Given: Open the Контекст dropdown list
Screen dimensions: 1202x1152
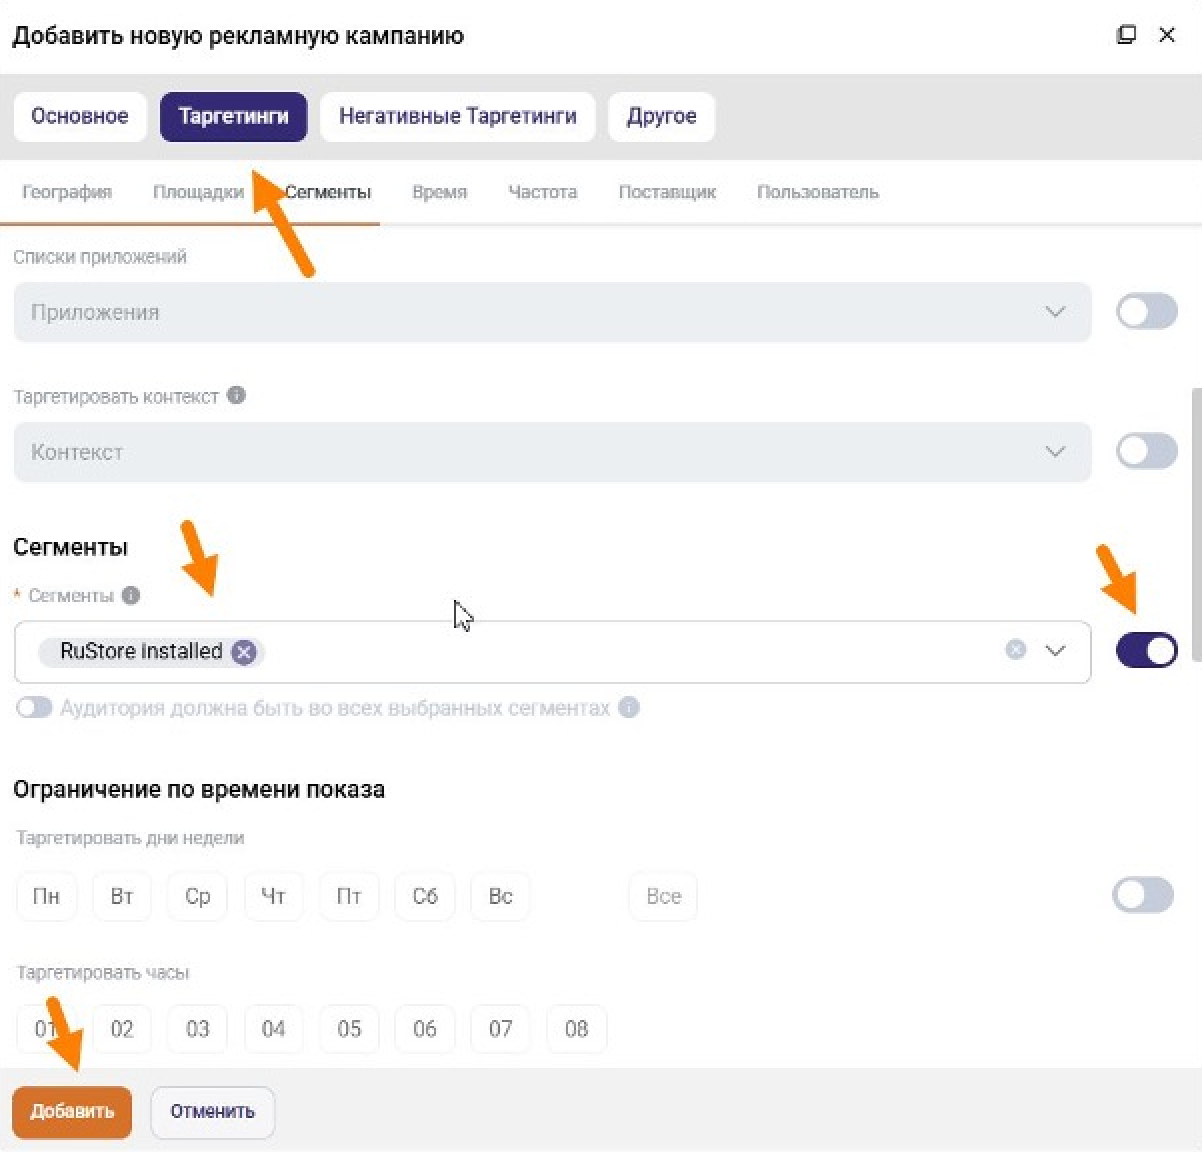Looking at the screenshot, I should (x=1055, y=452).
